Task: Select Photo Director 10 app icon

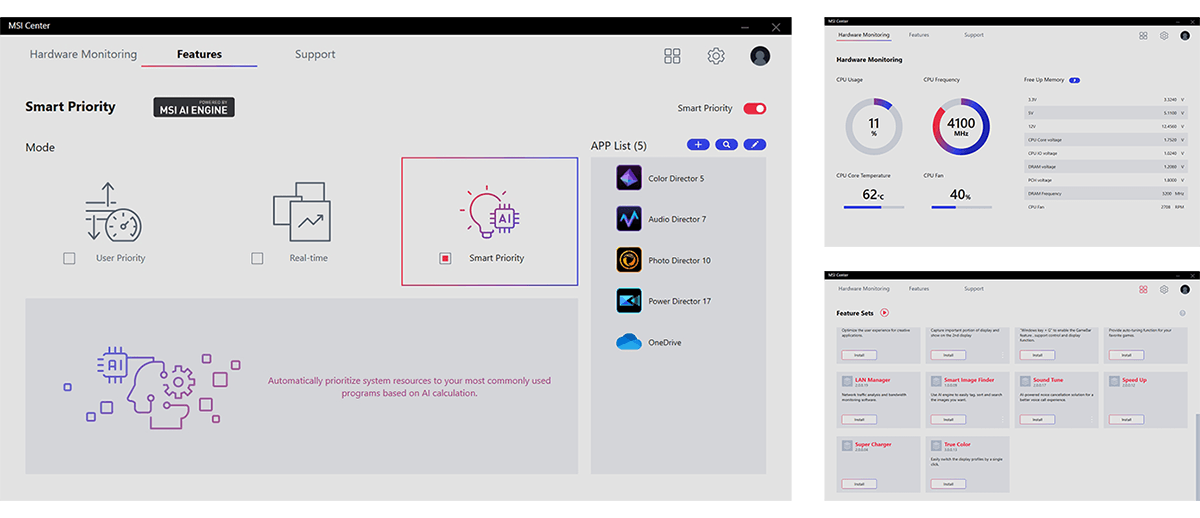Action: pyautogui.click(x=628, y=260)
